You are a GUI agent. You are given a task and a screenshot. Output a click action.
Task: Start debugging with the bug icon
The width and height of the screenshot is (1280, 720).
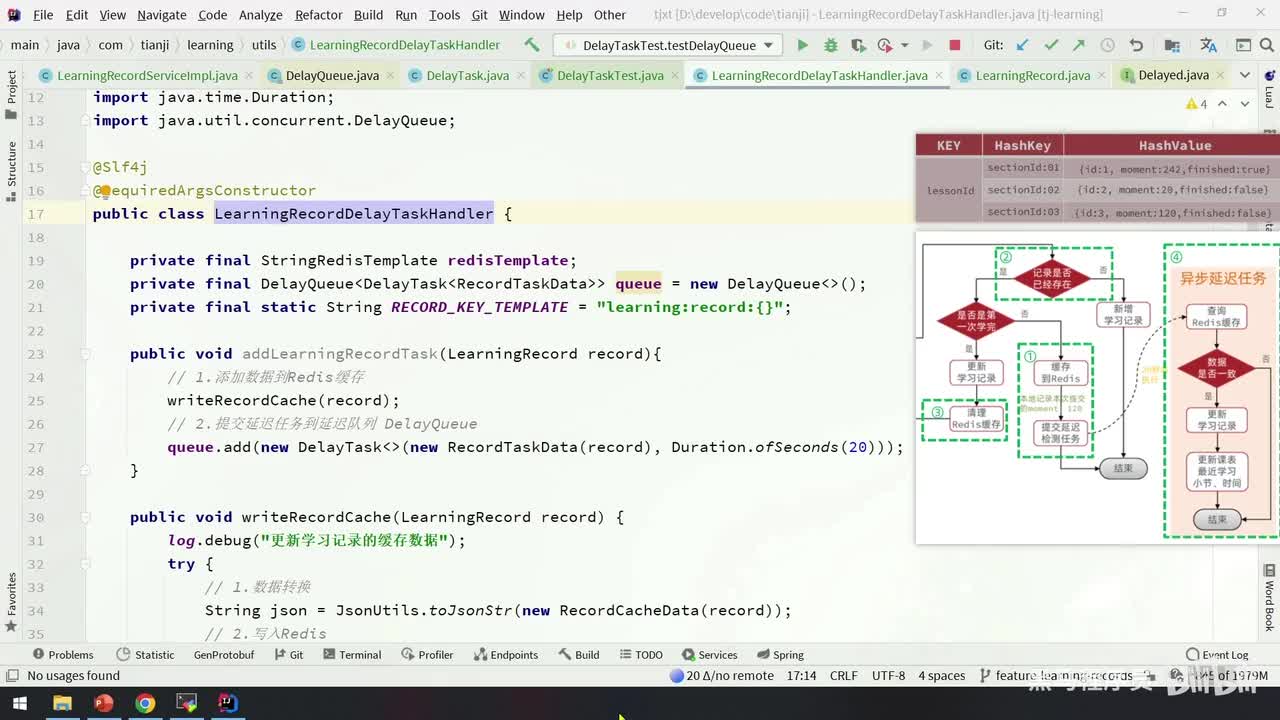pyautogui.click(x=830, y=45)
